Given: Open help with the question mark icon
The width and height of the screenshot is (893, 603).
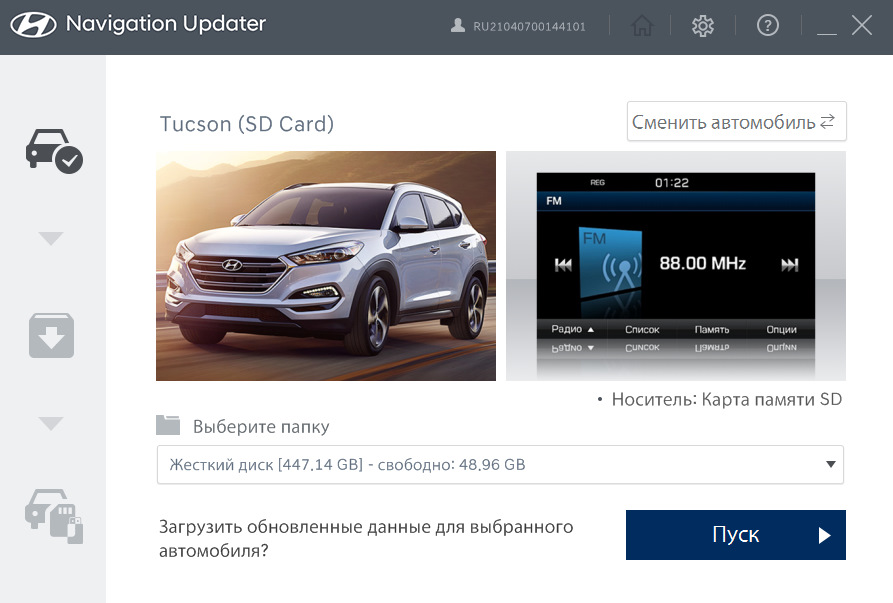Looking at the screenshot, I should [768, 26].
